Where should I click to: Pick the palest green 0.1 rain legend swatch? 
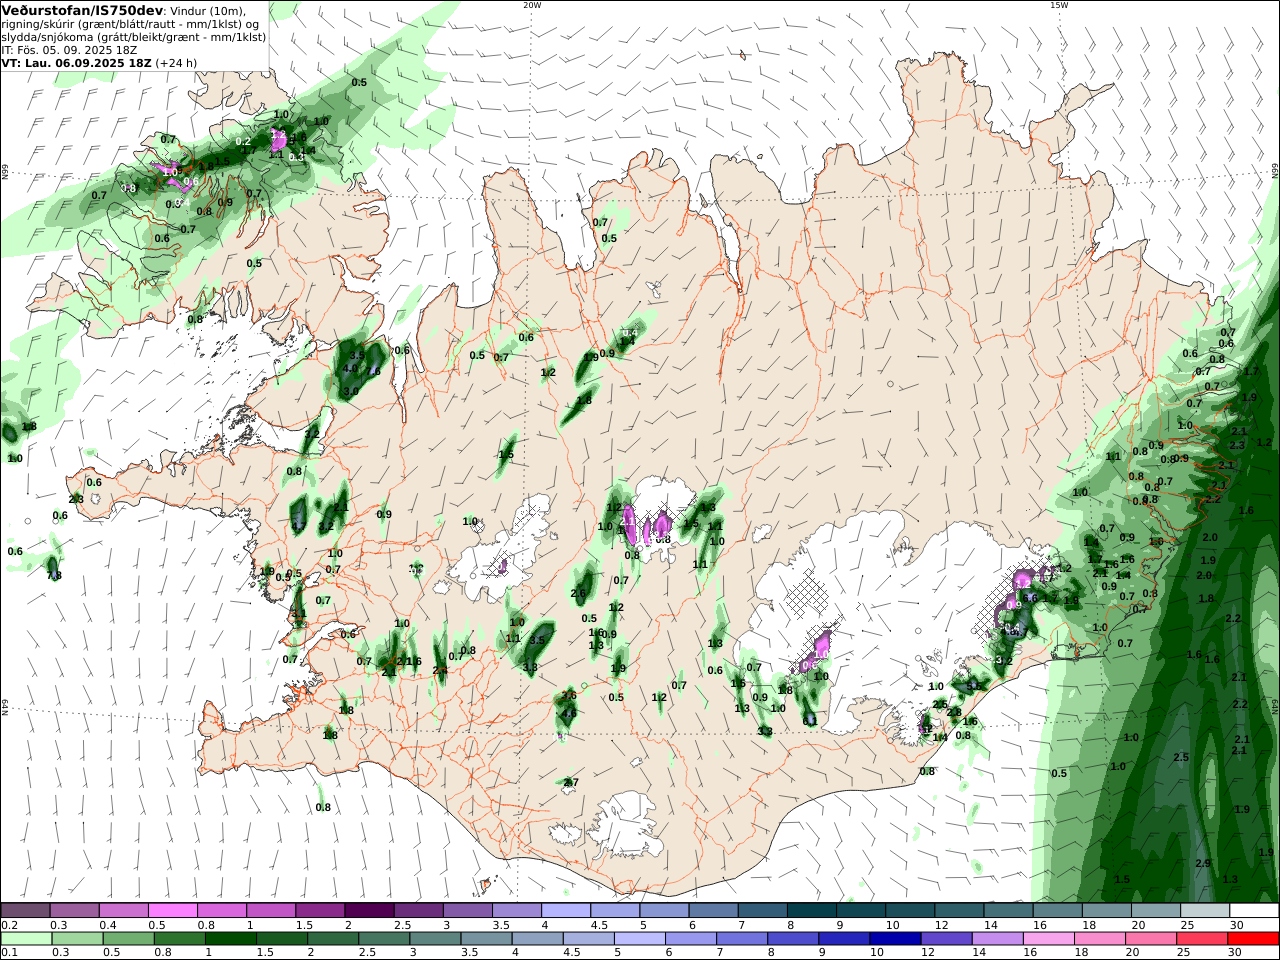pyautogui.click(x=26, y=939)
